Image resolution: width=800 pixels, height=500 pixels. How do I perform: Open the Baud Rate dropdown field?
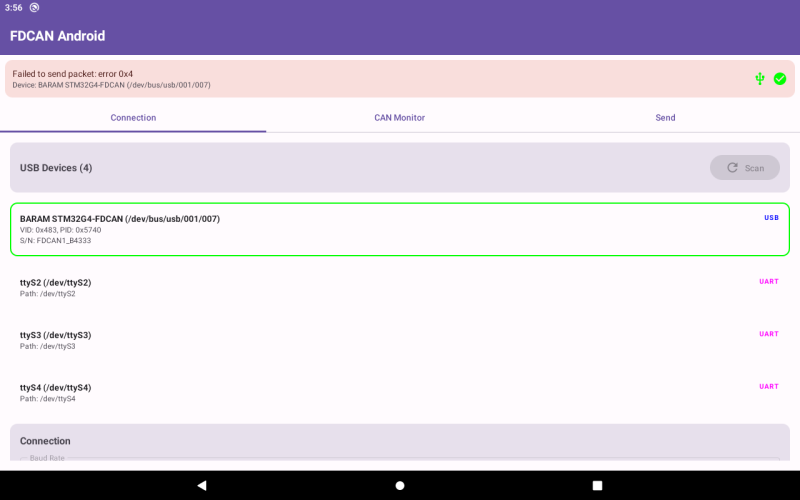pos(399,460)
